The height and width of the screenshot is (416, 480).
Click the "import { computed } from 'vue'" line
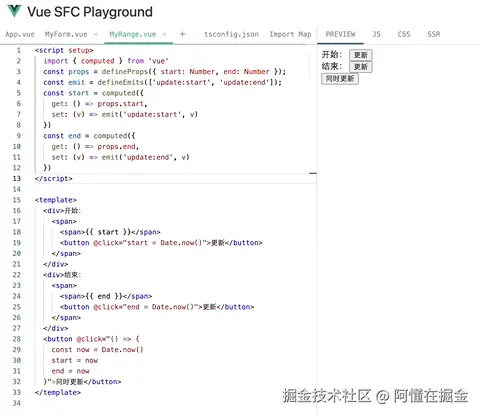click(x=106, y=61)
